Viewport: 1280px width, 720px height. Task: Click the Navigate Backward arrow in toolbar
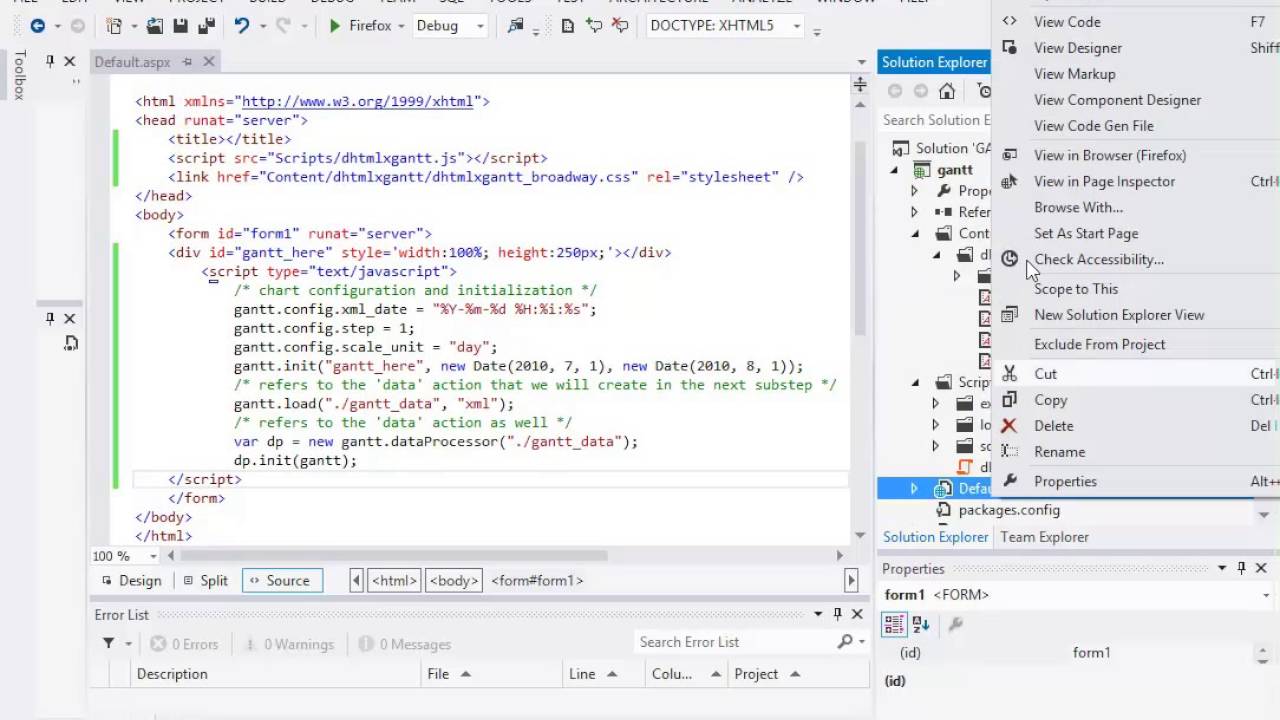[x=37, y=26]
